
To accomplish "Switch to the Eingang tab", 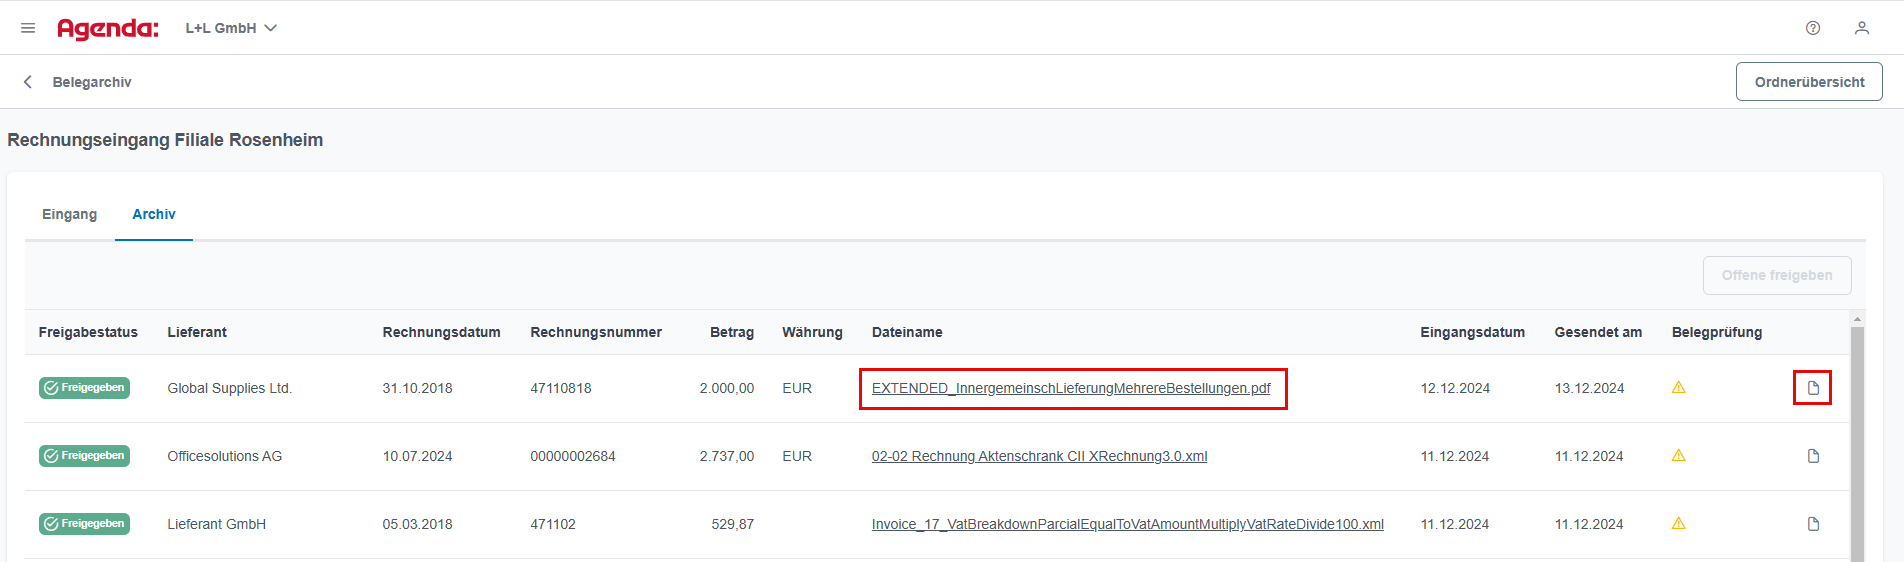I will click(70, 214).
